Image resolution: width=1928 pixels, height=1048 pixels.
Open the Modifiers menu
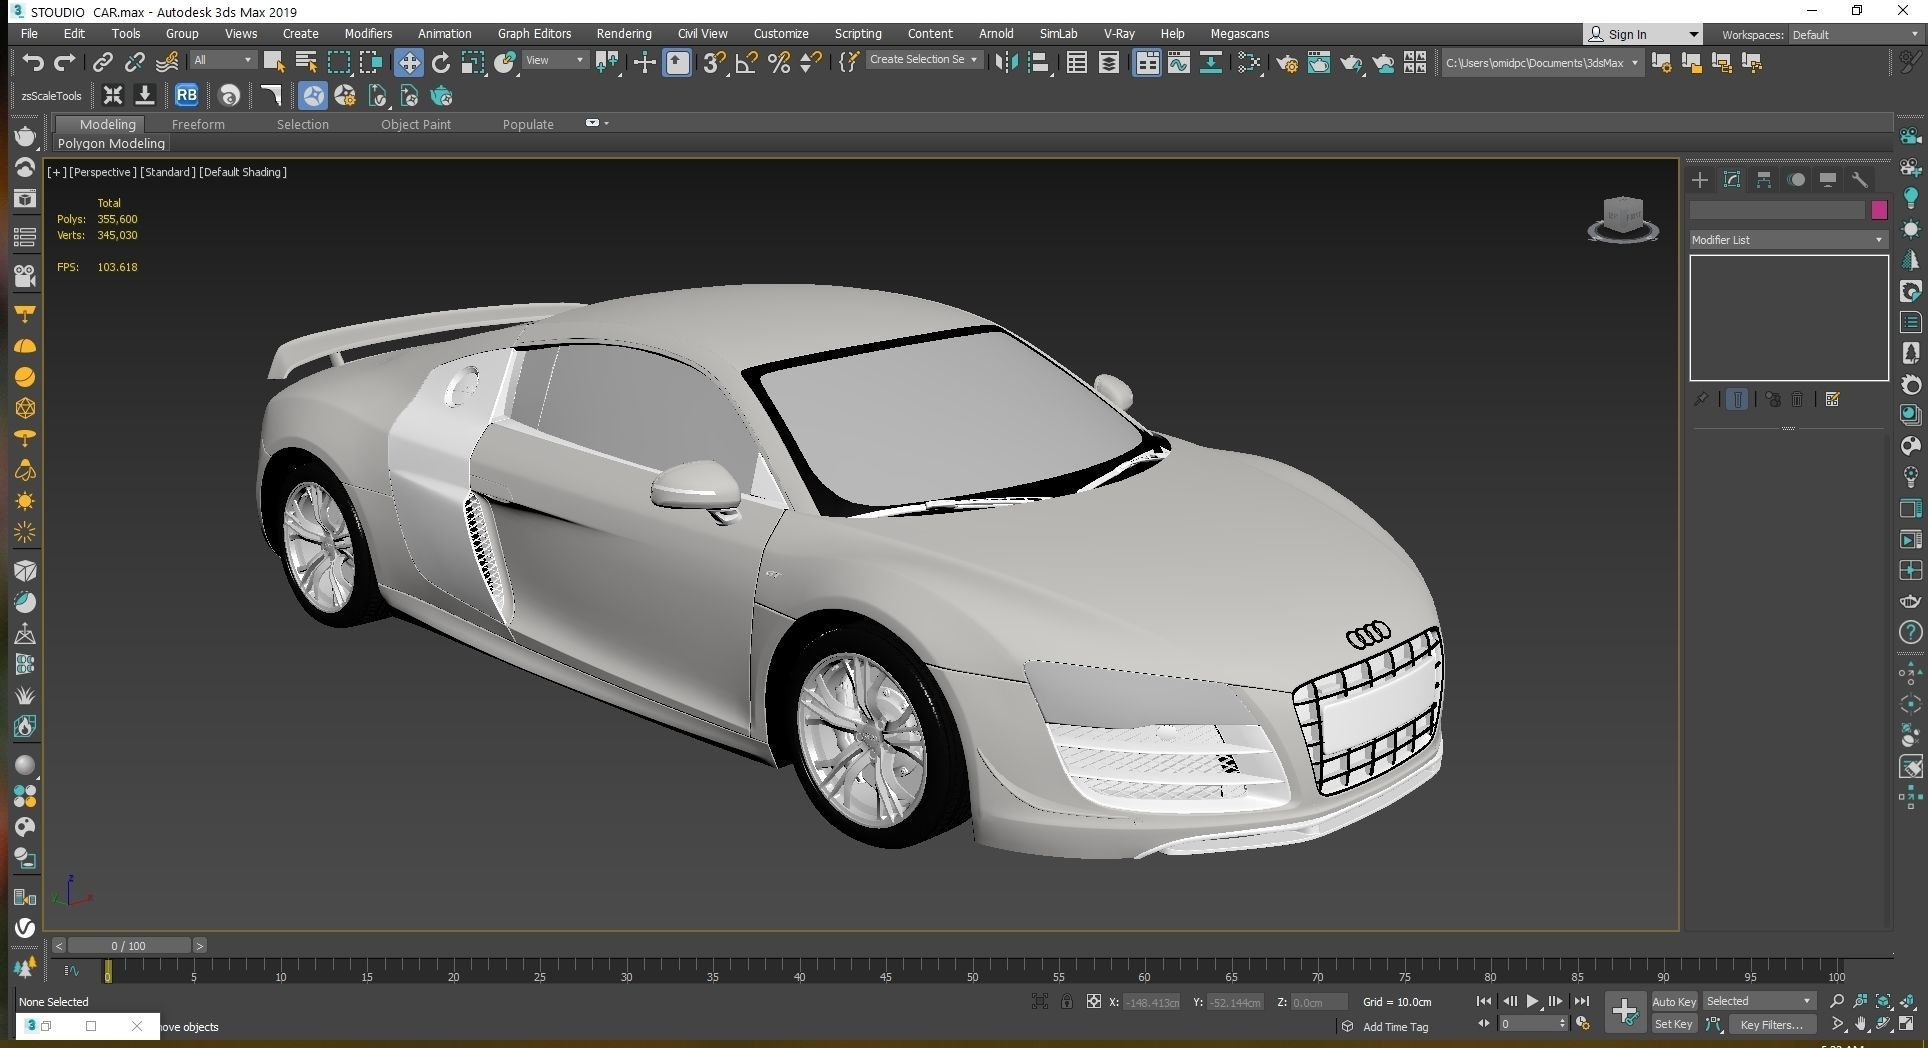click(368, 33)
